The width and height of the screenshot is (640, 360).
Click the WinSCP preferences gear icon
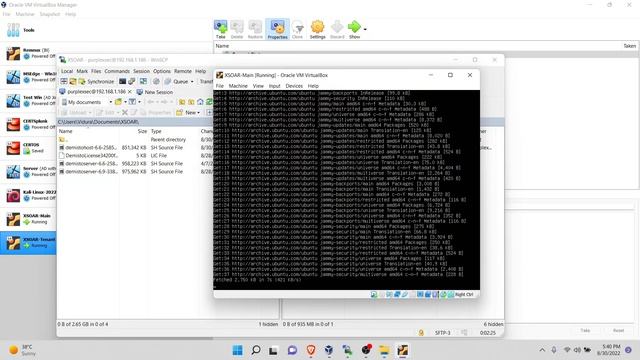pyautogui.click(x=156, y=81)
